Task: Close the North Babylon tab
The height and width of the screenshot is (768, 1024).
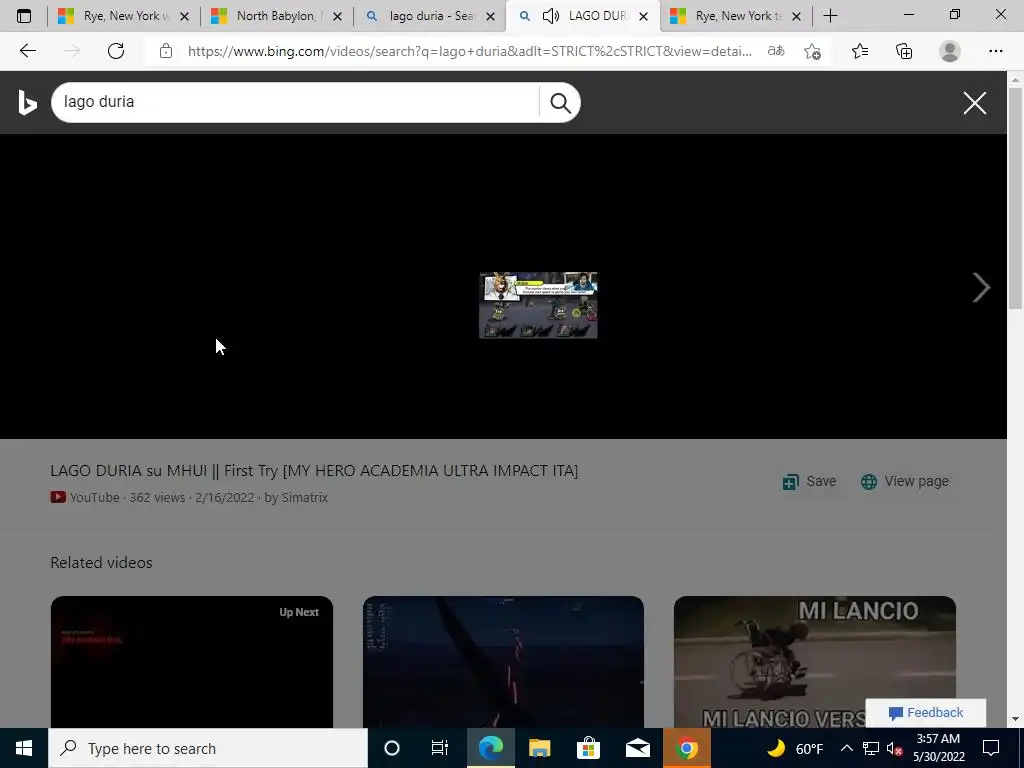Action: [x=337, y=16]
